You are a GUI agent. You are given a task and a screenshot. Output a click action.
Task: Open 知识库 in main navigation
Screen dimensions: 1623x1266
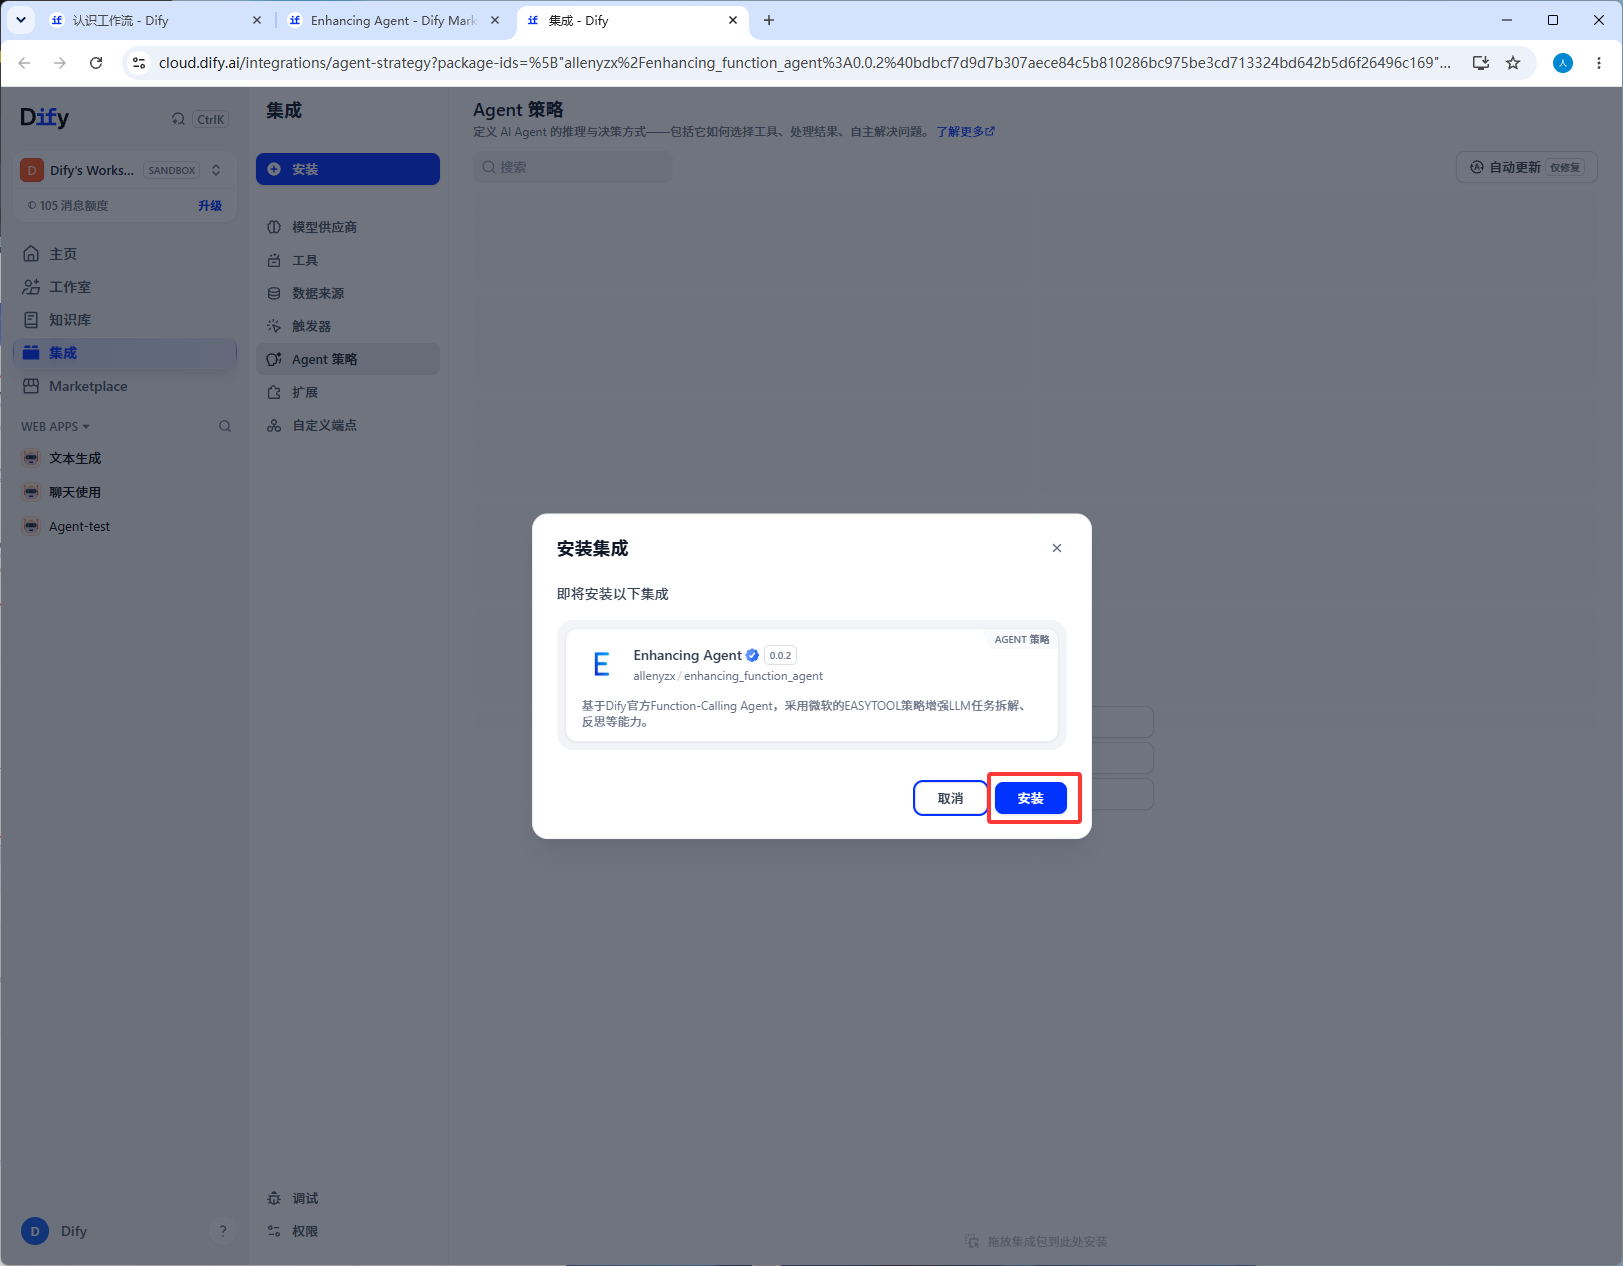[x=125, y=320]
